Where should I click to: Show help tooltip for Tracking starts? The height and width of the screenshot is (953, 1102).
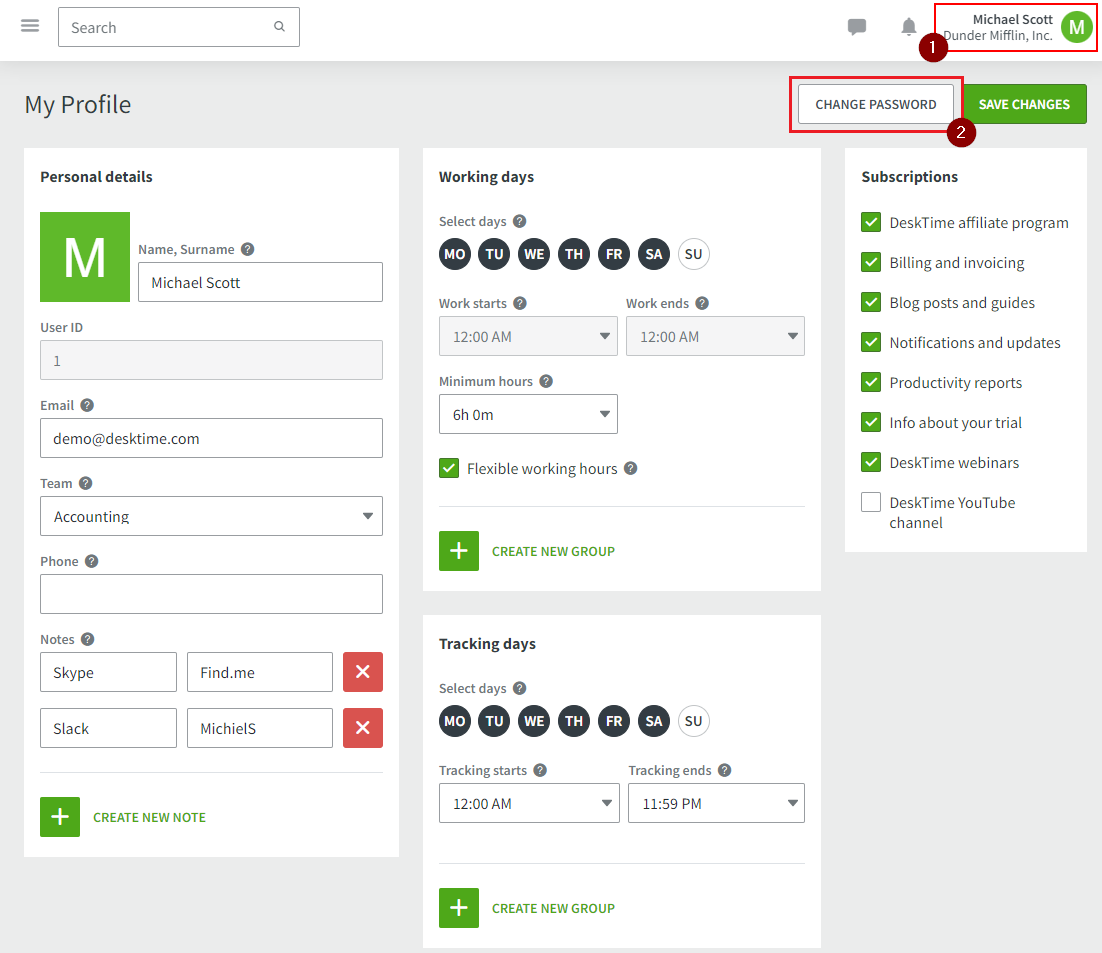[x=540, y=771]
